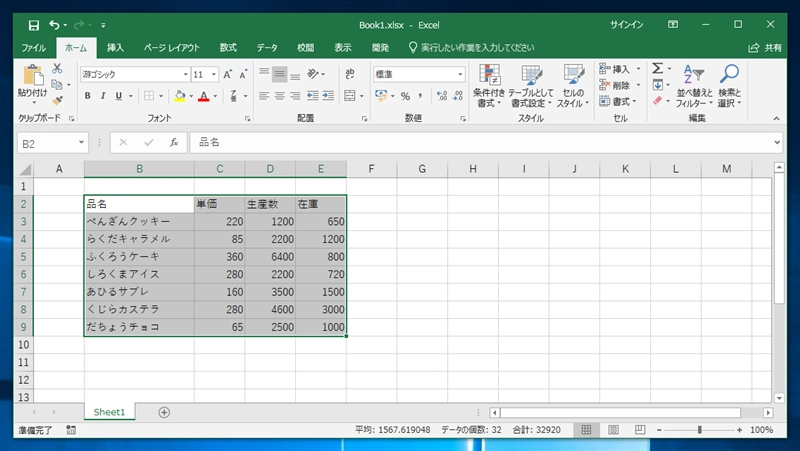The height and width of the screenshot is (451, 800).
Task: Switch to the Data tab
Action: pyautogui.click(x=267, y=48)
